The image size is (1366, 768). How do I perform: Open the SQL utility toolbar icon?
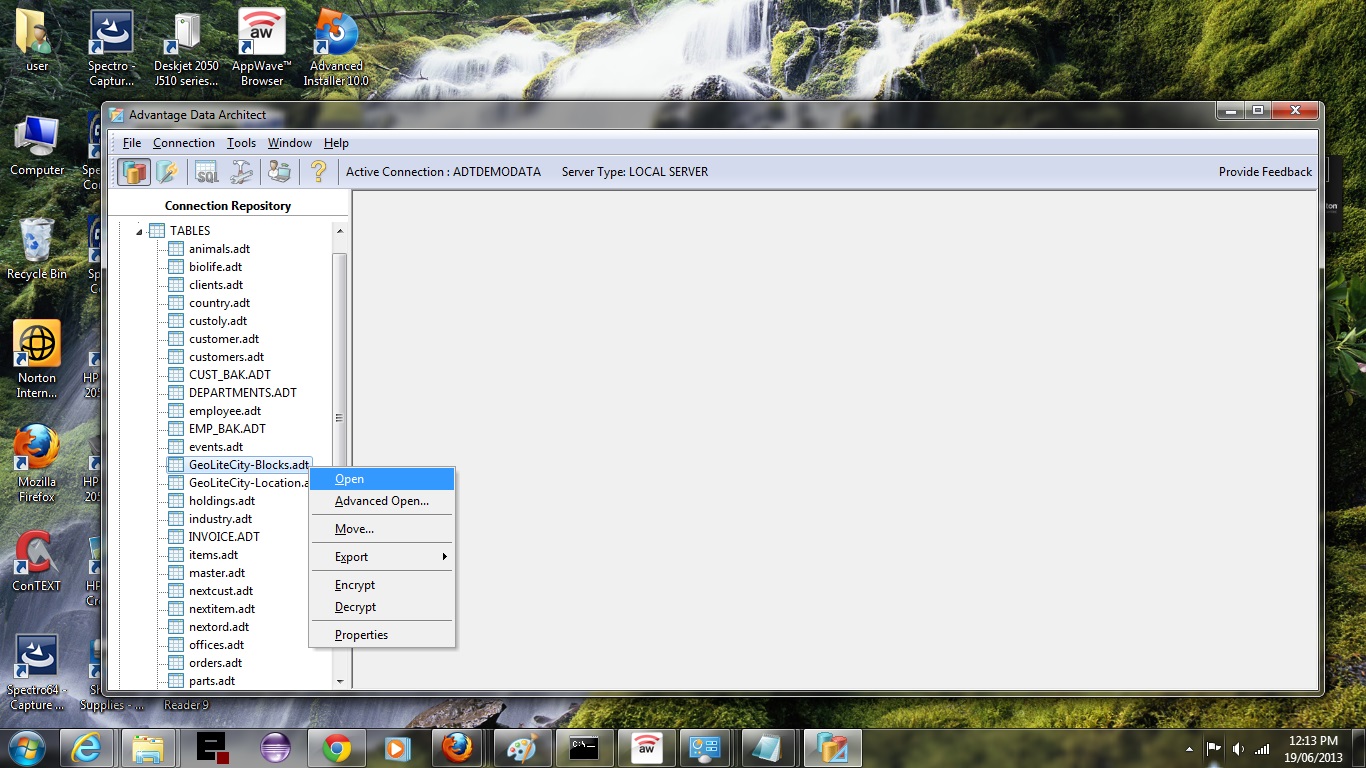click(x=207, y=172)
